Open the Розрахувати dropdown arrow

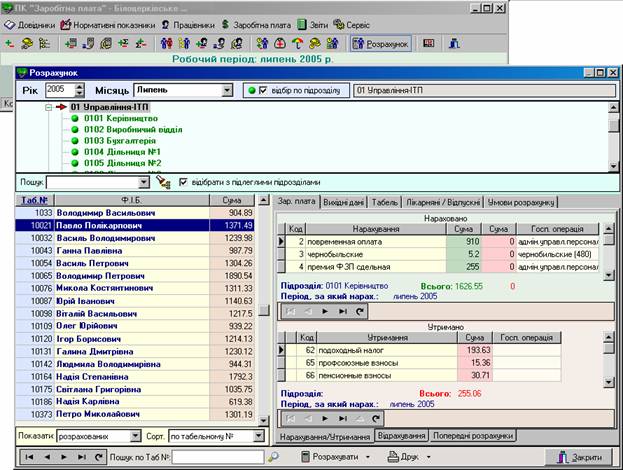(368, 457)
